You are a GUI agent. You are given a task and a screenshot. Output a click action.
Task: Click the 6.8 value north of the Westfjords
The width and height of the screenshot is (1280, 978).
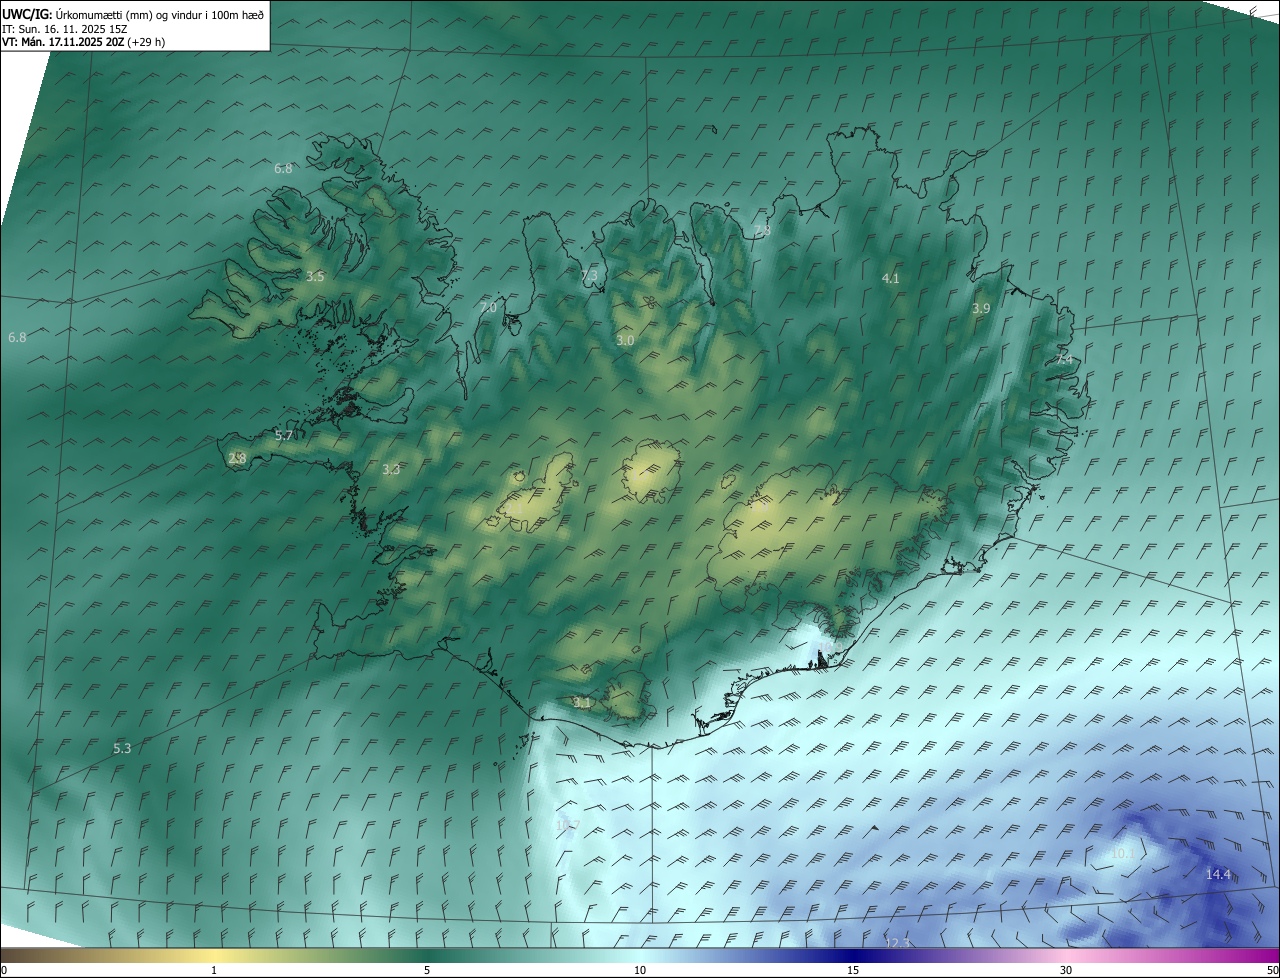click(x=283, y=168)
